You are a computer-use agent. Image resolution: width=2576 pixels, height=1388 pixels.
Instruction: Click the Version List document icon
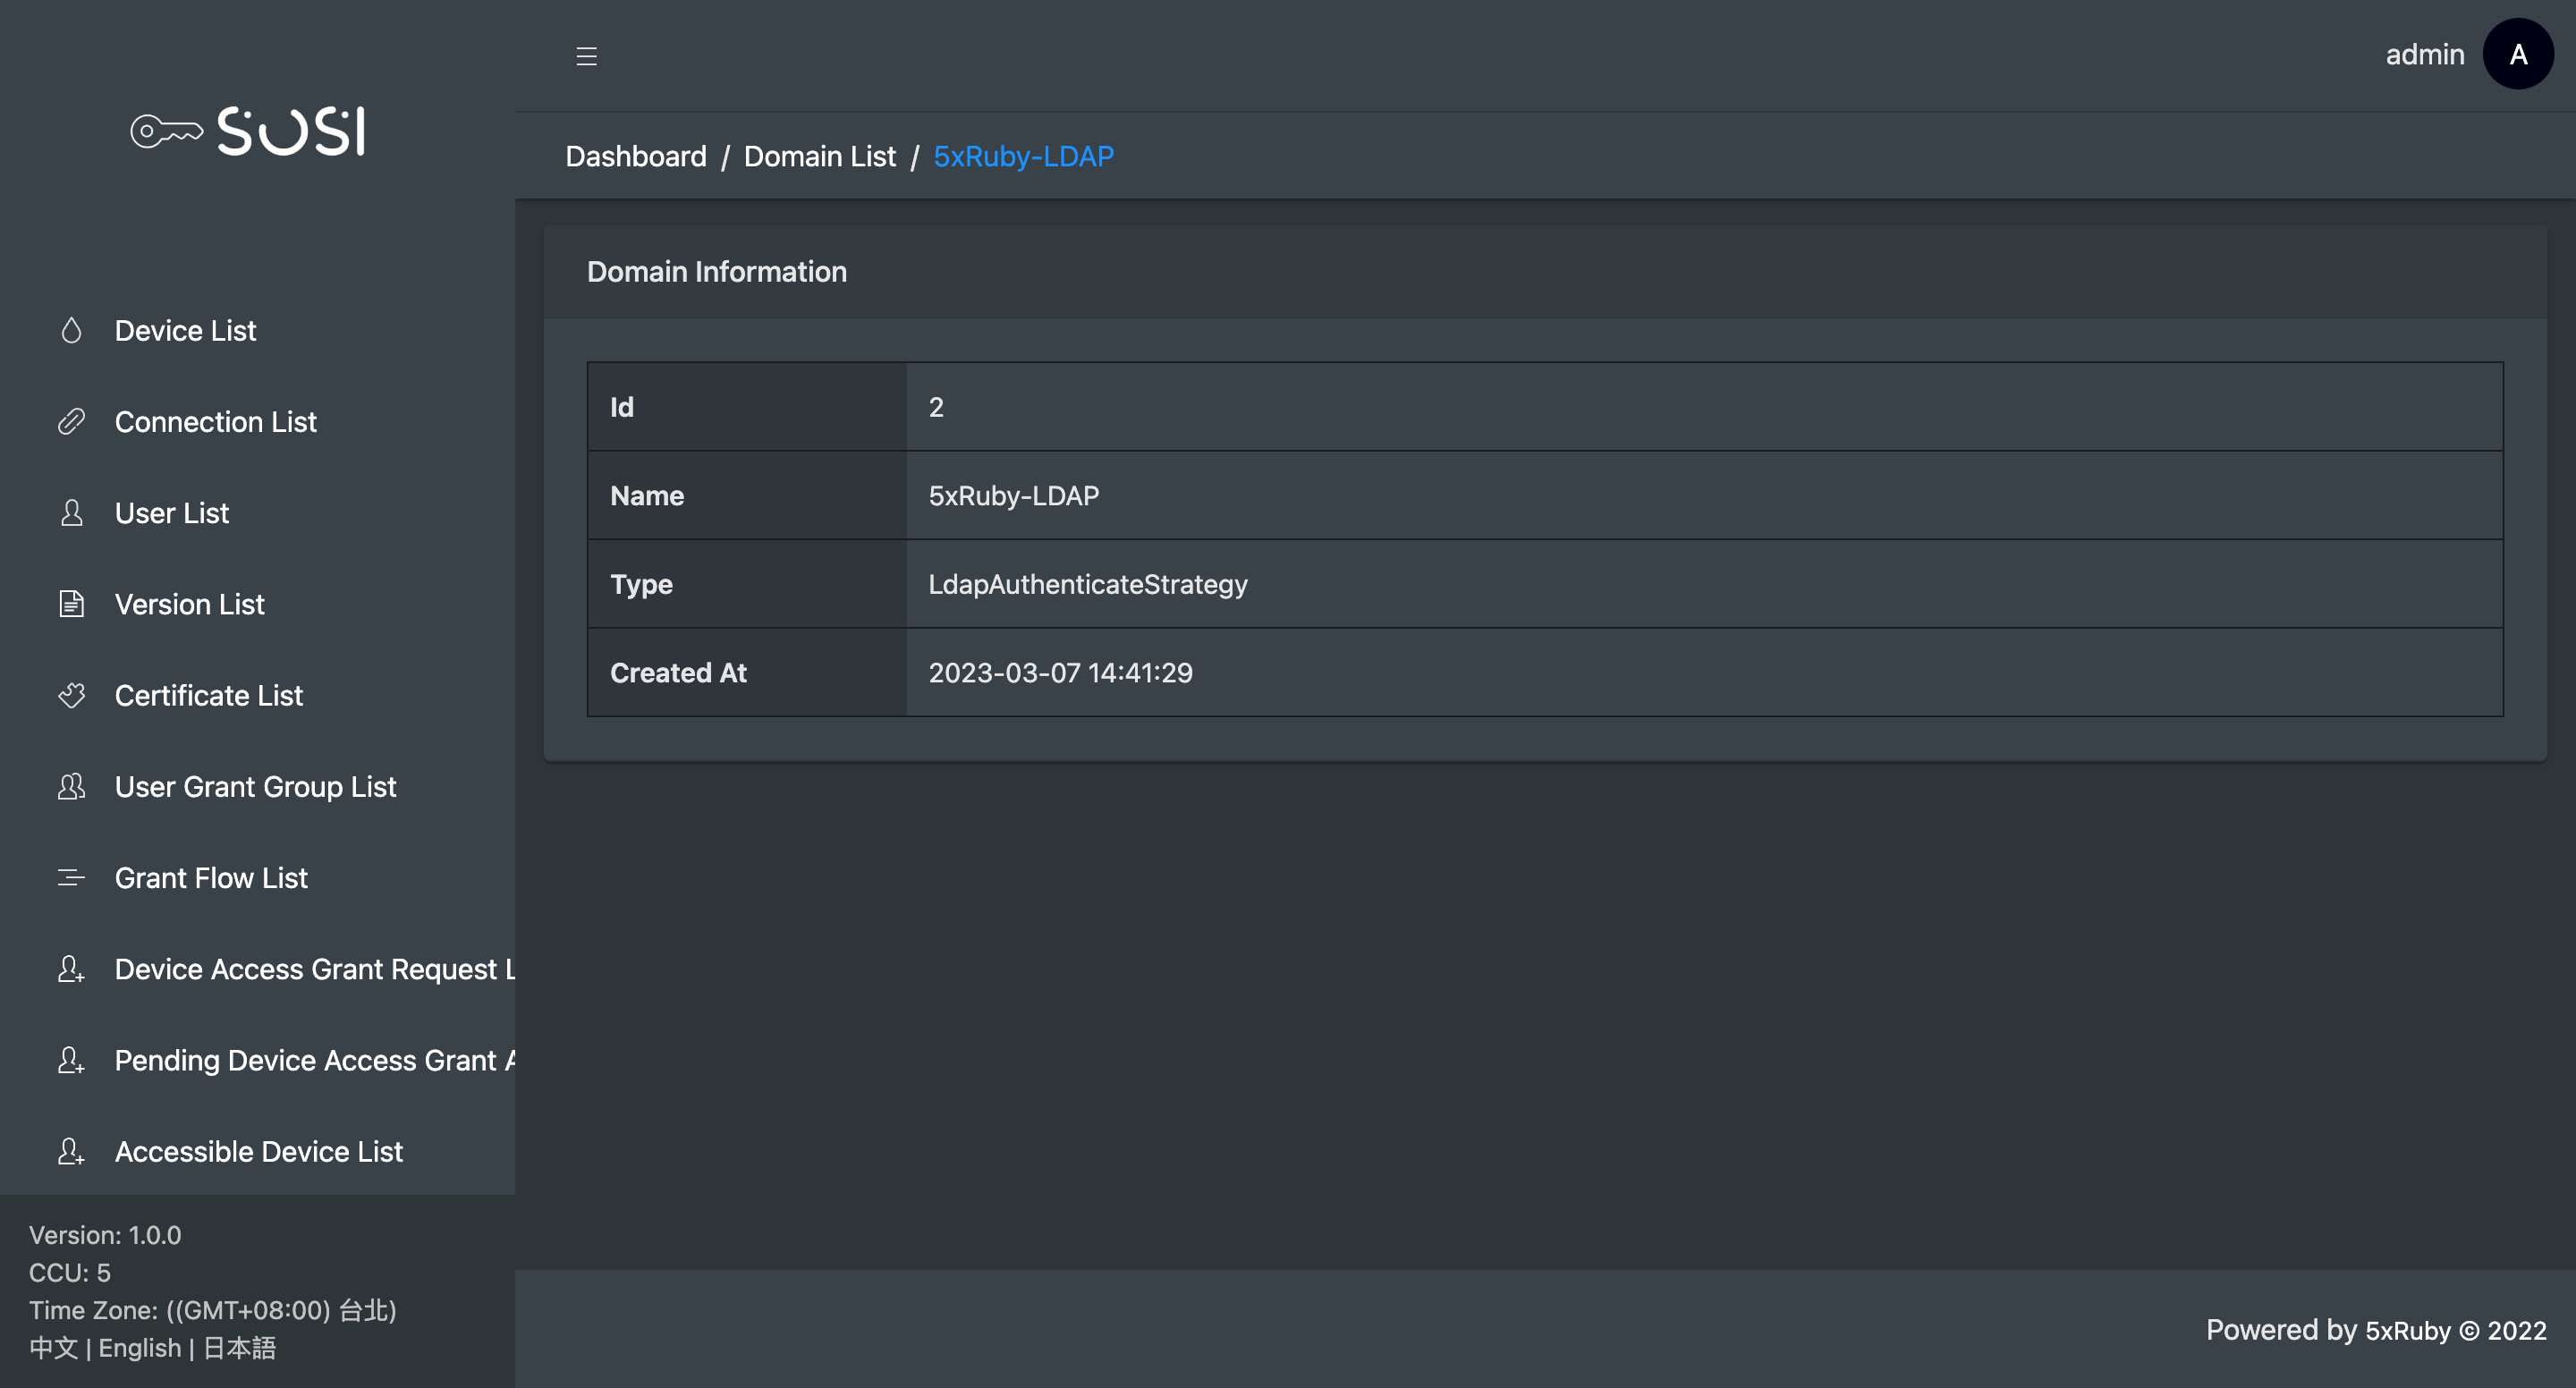pyautogui.click(x=71, y=604)
